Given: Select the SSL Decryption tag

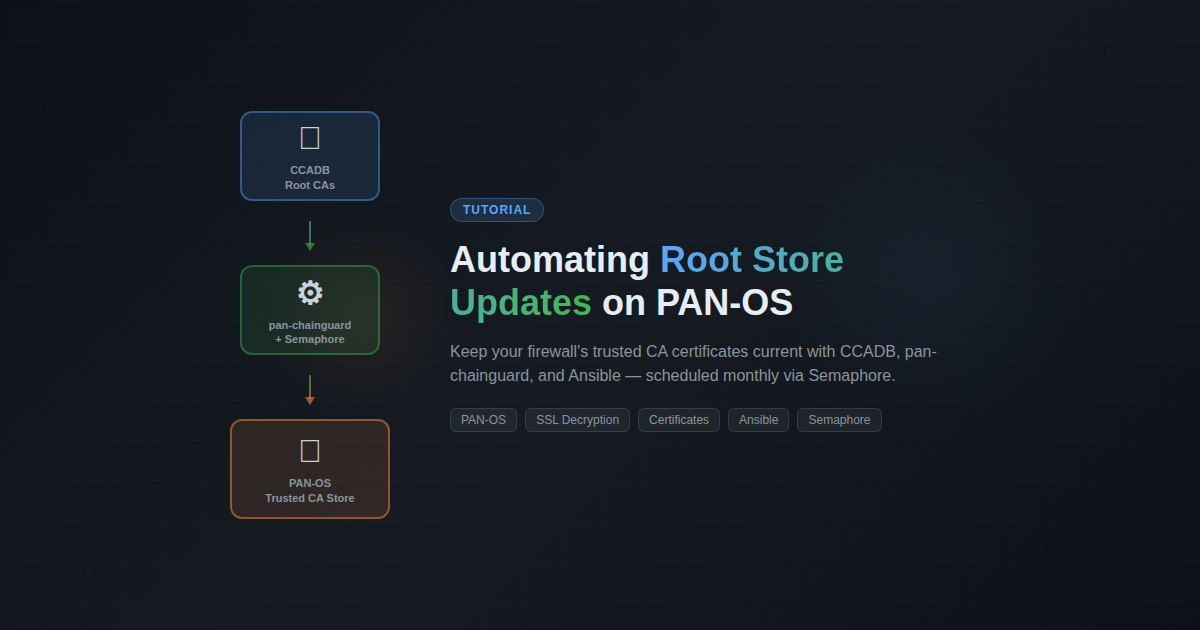Looking at the screenshot, I should point(577,420).
